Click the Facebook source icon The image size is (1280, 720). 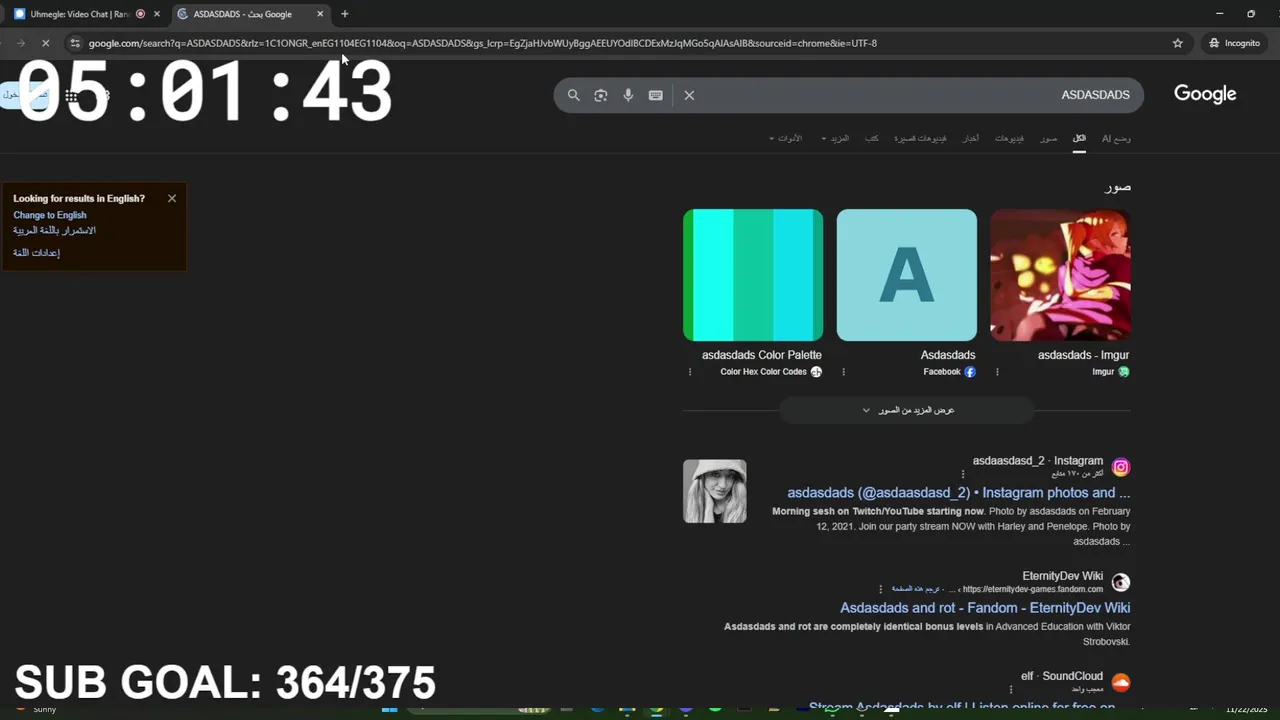click(970, 372)
